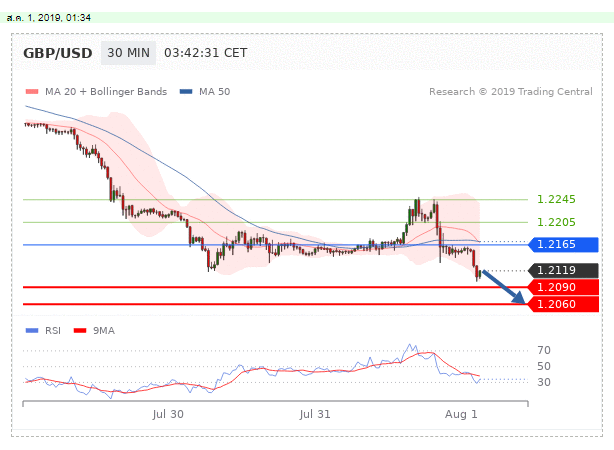Click the 9MA legend label
The height and width of the screenshot is (450, 614).
(x=104, y=331)
